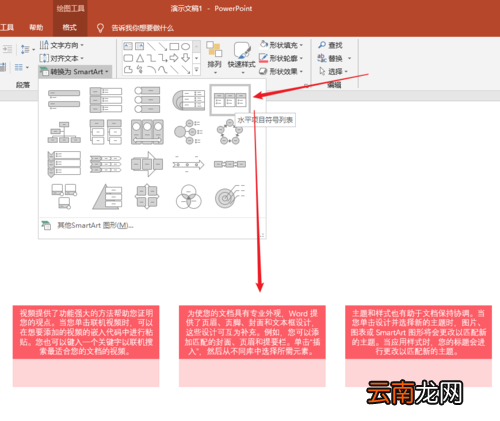The image size is (500, 421).
Task: Apply the Horizontal Bullet List SmartArt layout
Action: (x=230, y=100)
